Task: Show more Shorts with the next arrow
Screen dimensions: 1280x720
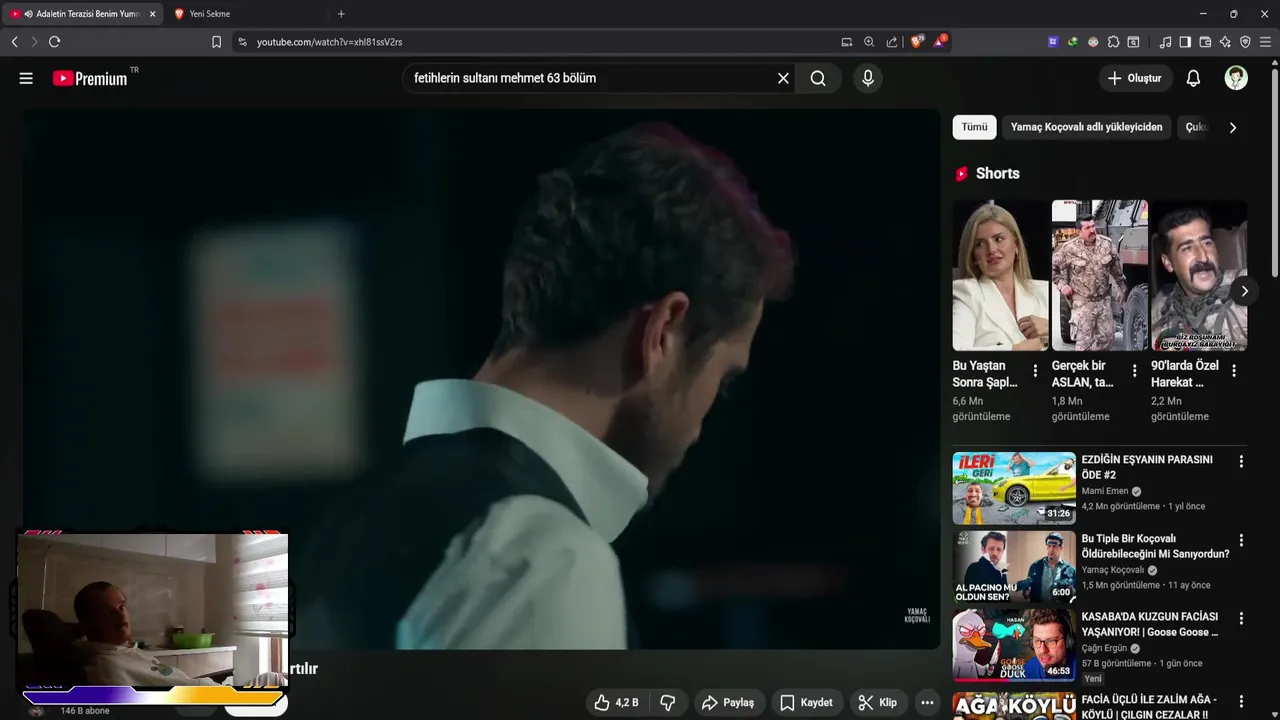Action: (x=1244, y=291)
